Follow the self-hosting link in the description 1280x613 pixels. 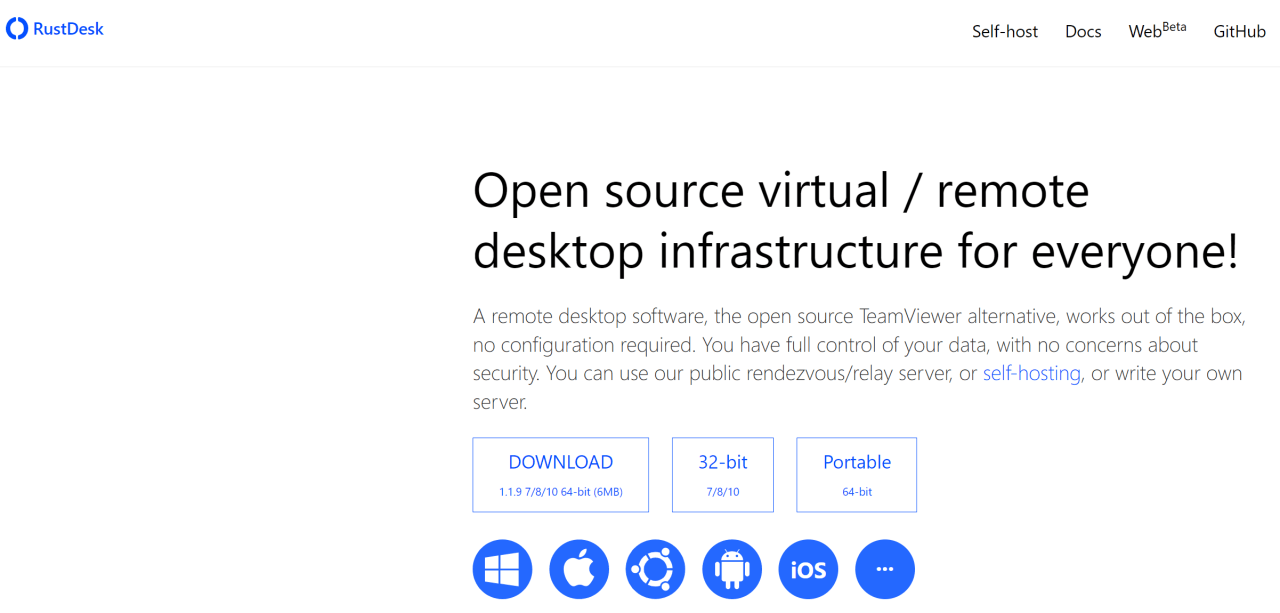(1032, 373)
